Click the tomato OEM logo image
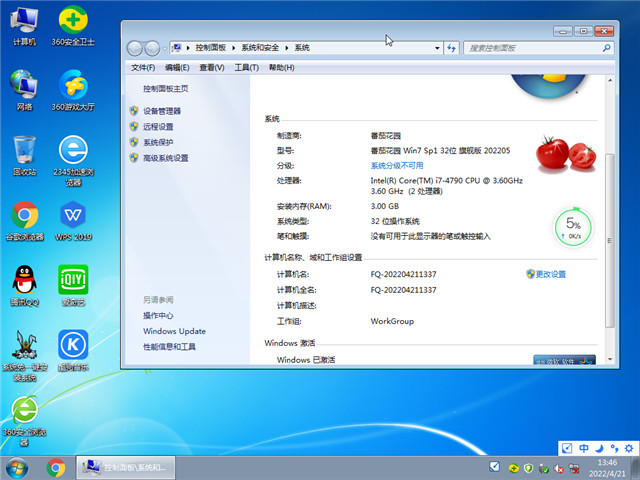640x480 pixels. 566,153
